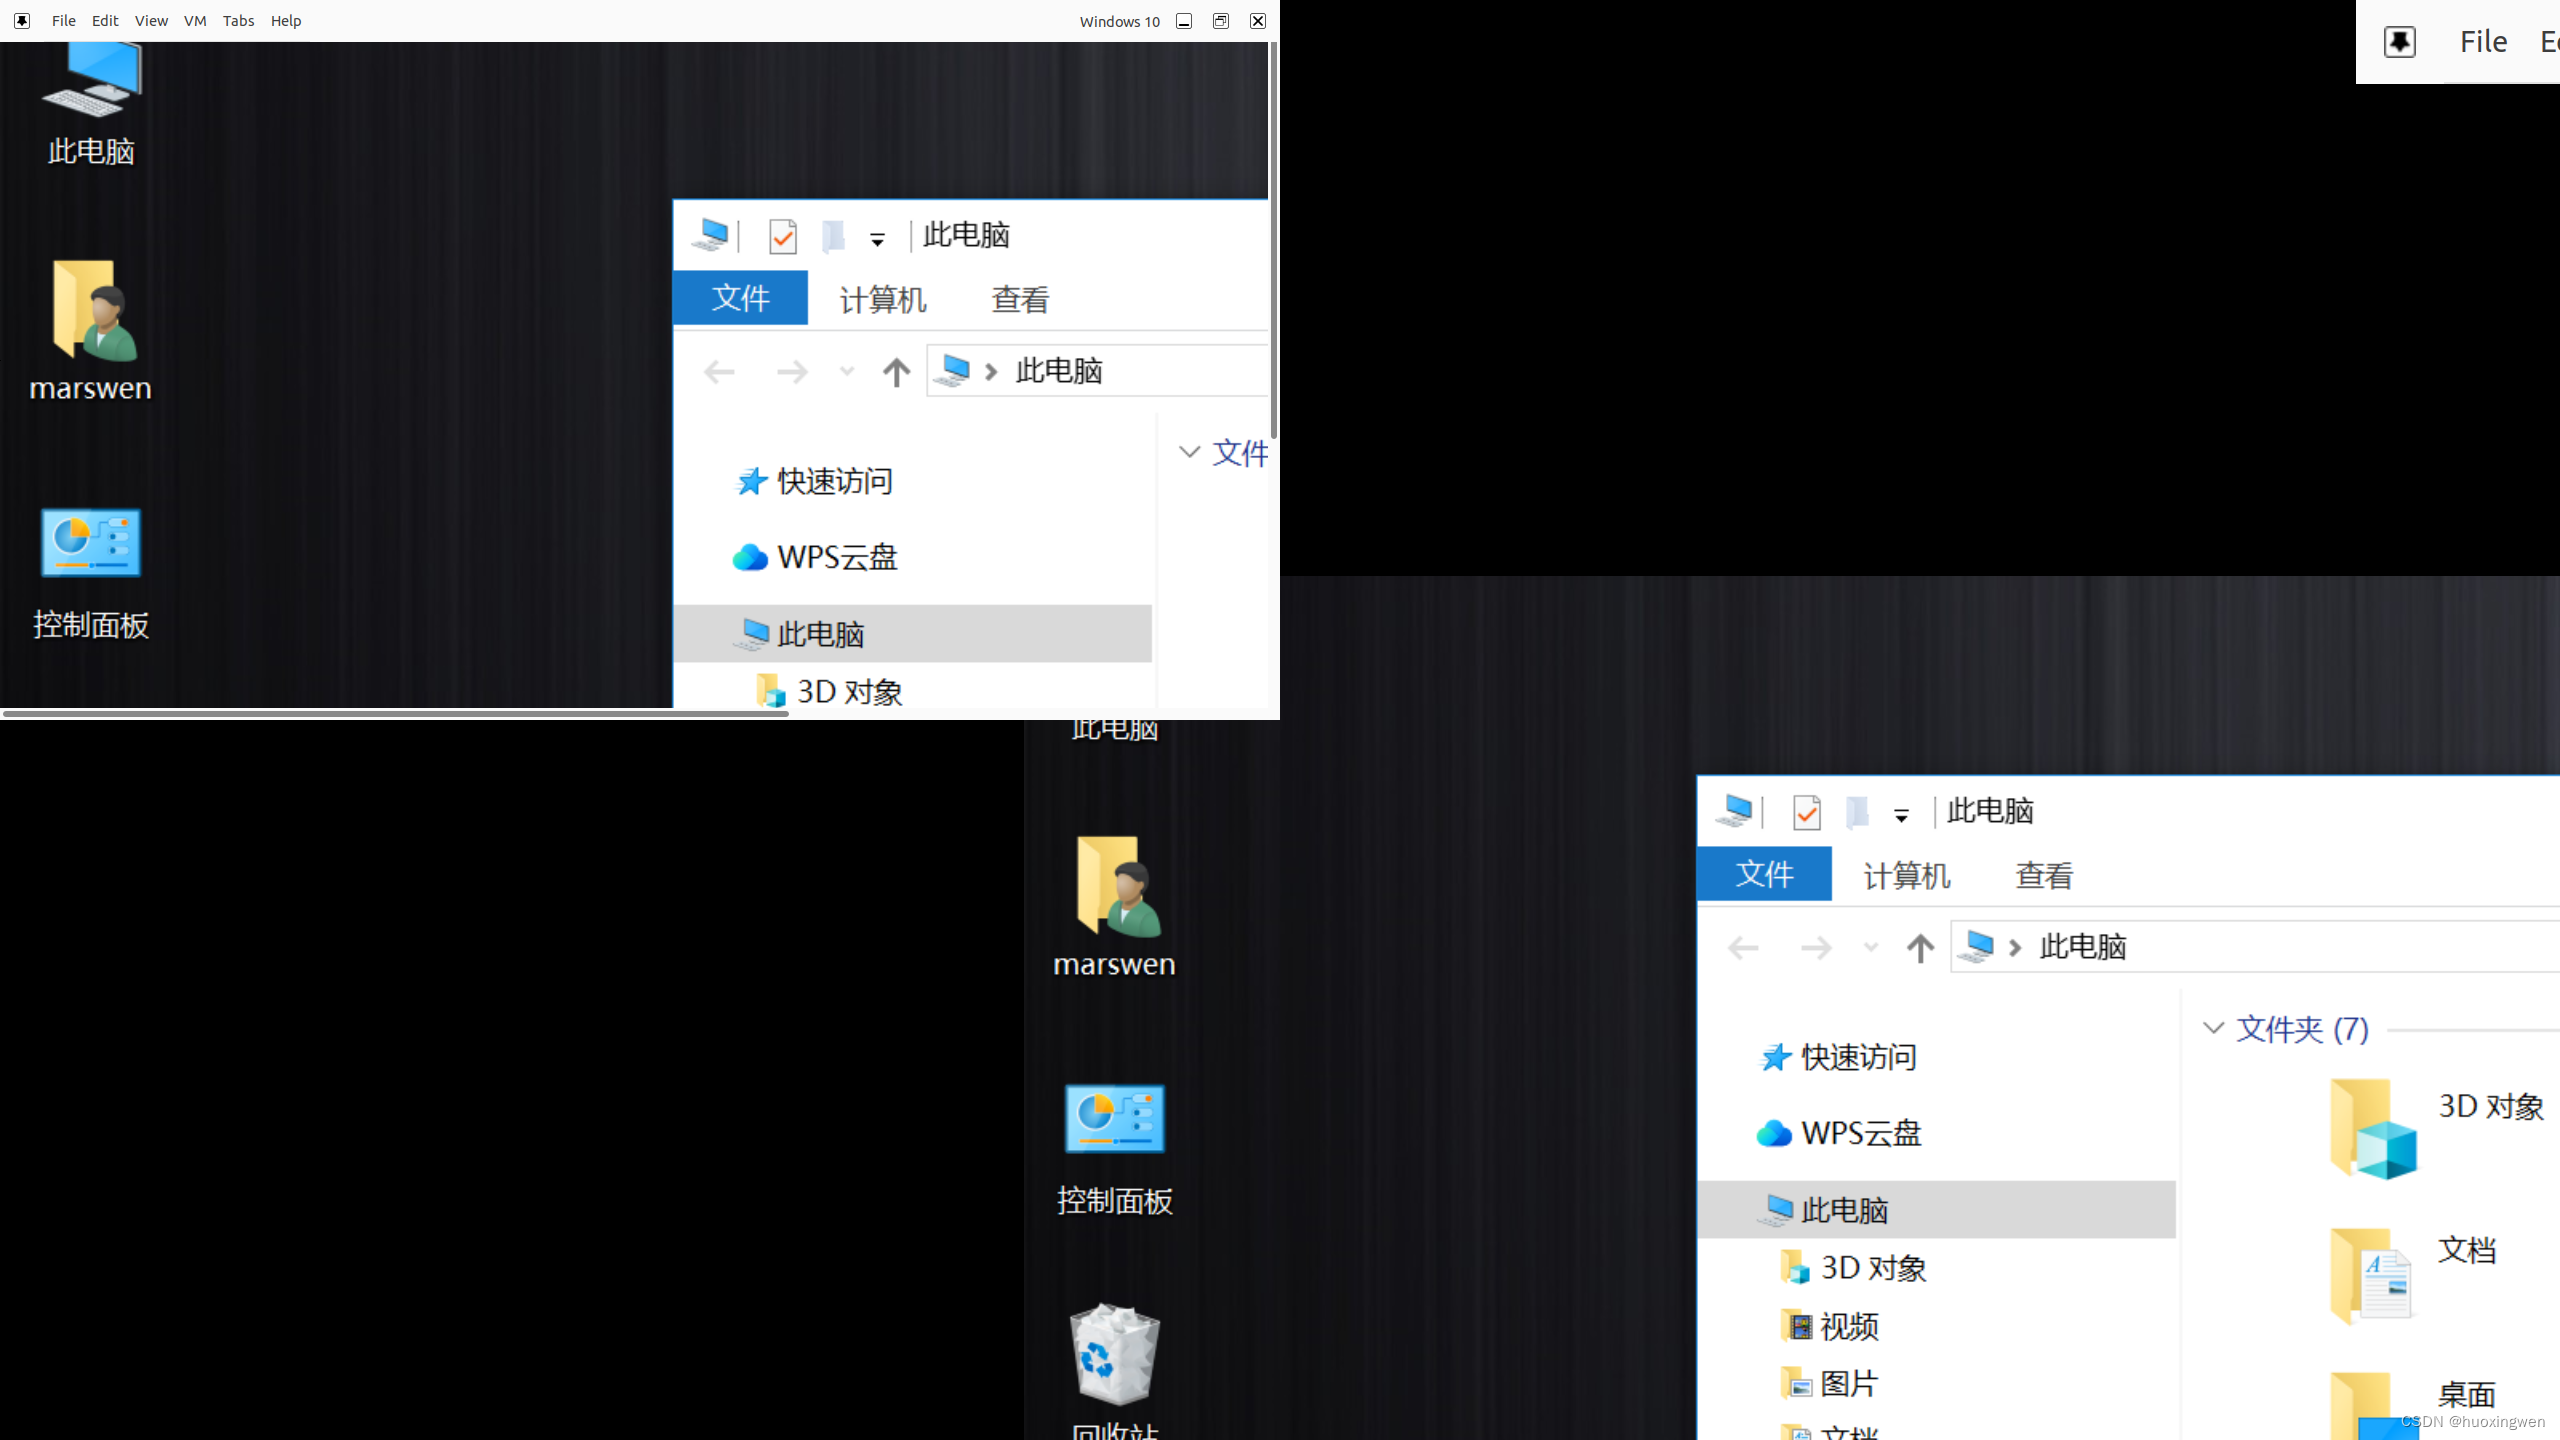Screen dimensions: 2560x1440
Task: Select 视频 in the navigation tree
Action: (x=1848, y=1326)
